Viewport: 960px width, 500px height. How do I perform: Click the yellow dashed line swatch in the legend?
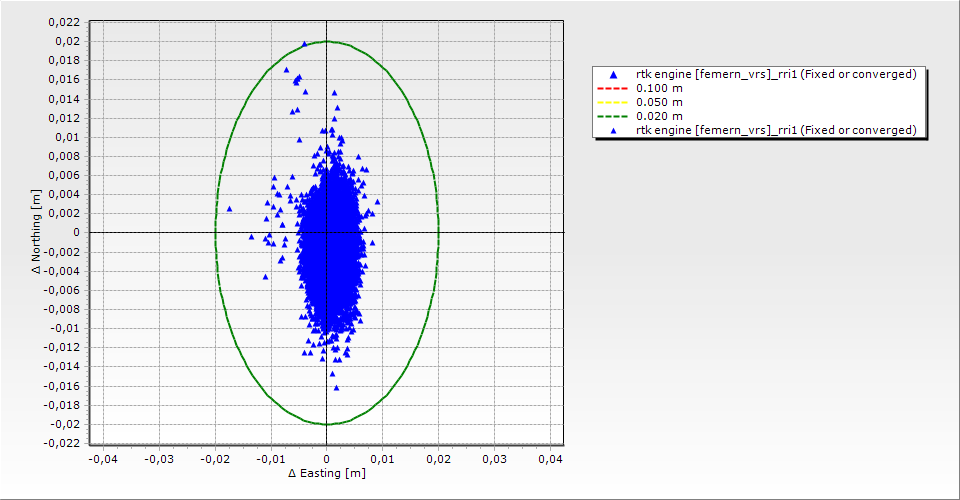pyautogui.click(x=612, y=102)
